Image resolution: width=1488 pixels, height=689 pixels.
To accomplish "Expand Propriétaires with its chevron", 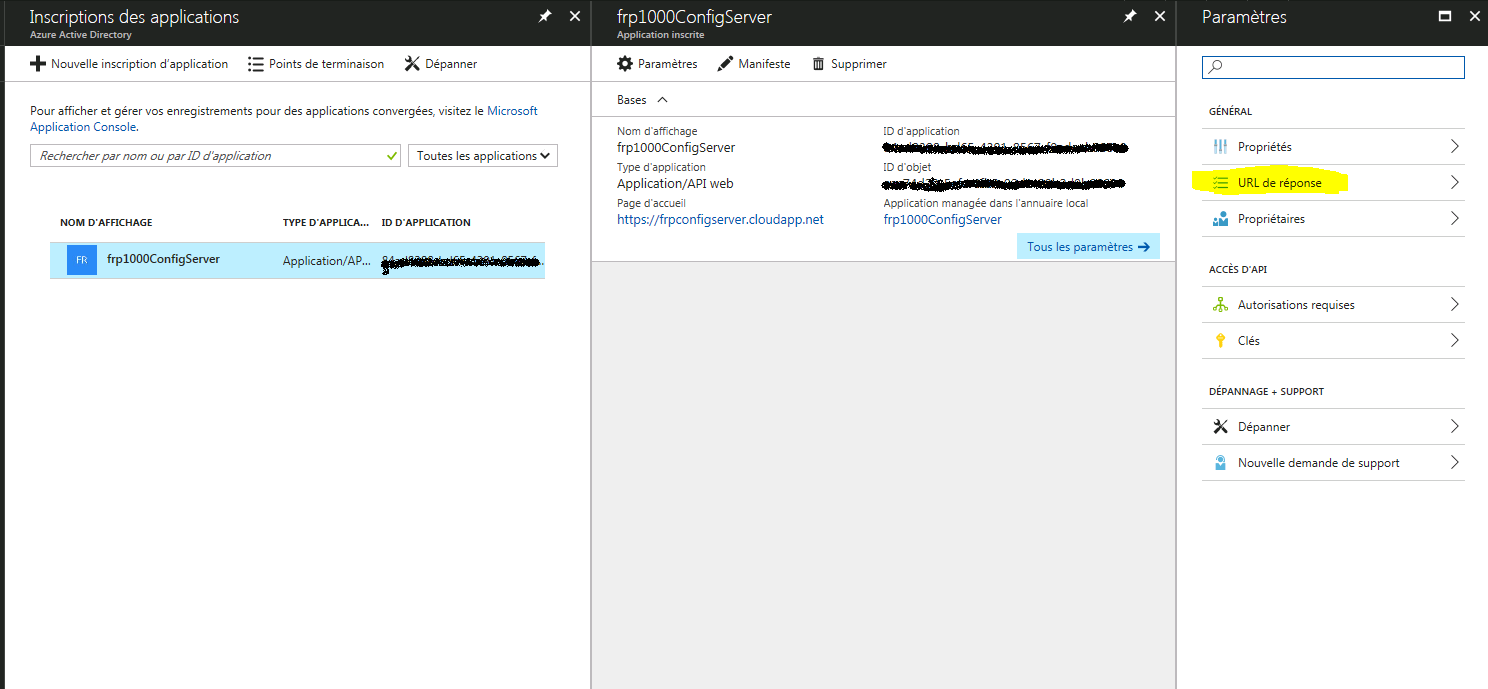I will click(1454, 219).
